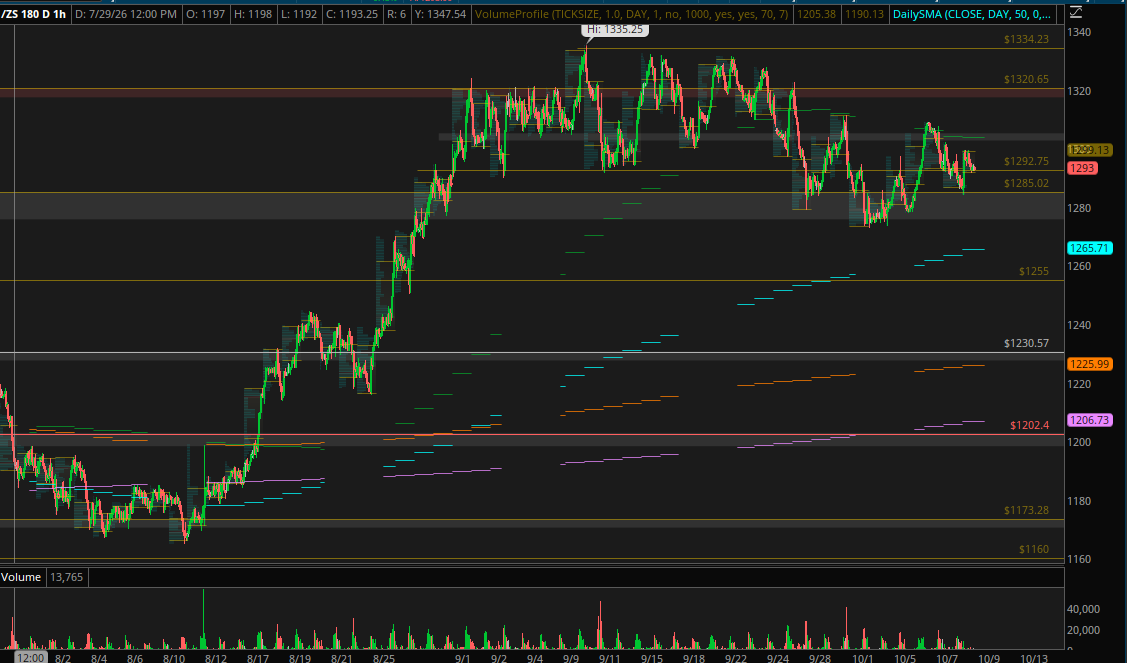Click the chart drawing-set icon above the price axis

tap(1075, 12)
